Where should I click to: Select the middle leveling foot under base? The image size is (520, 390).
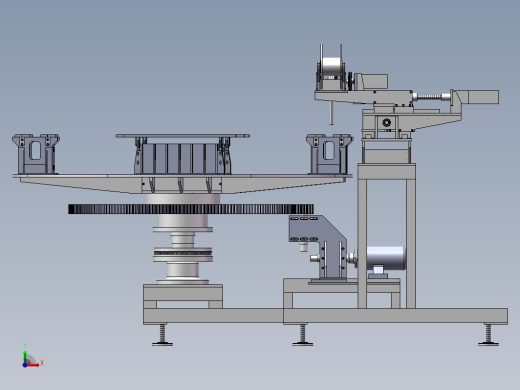pos(303,335)
